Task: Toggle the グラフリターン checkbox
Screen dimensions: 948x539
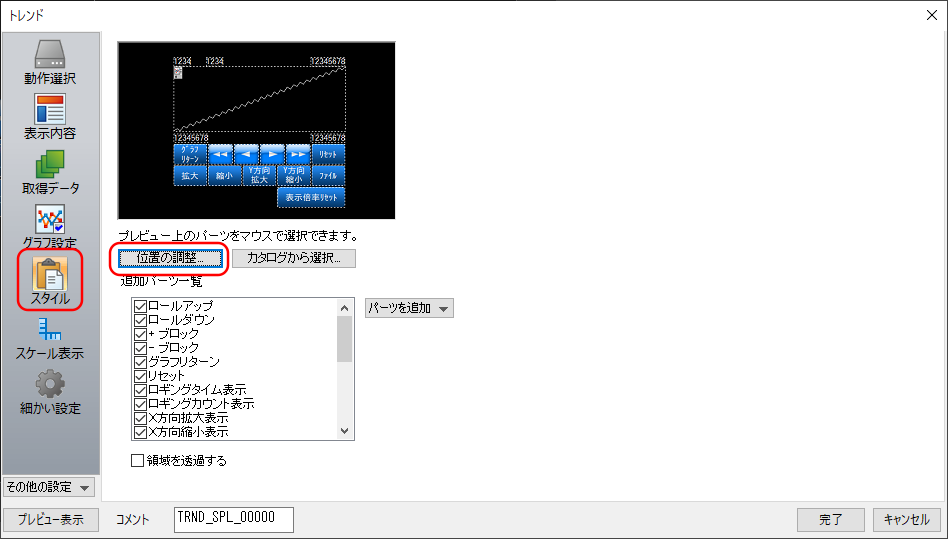Action: click(x=141, y=361)
